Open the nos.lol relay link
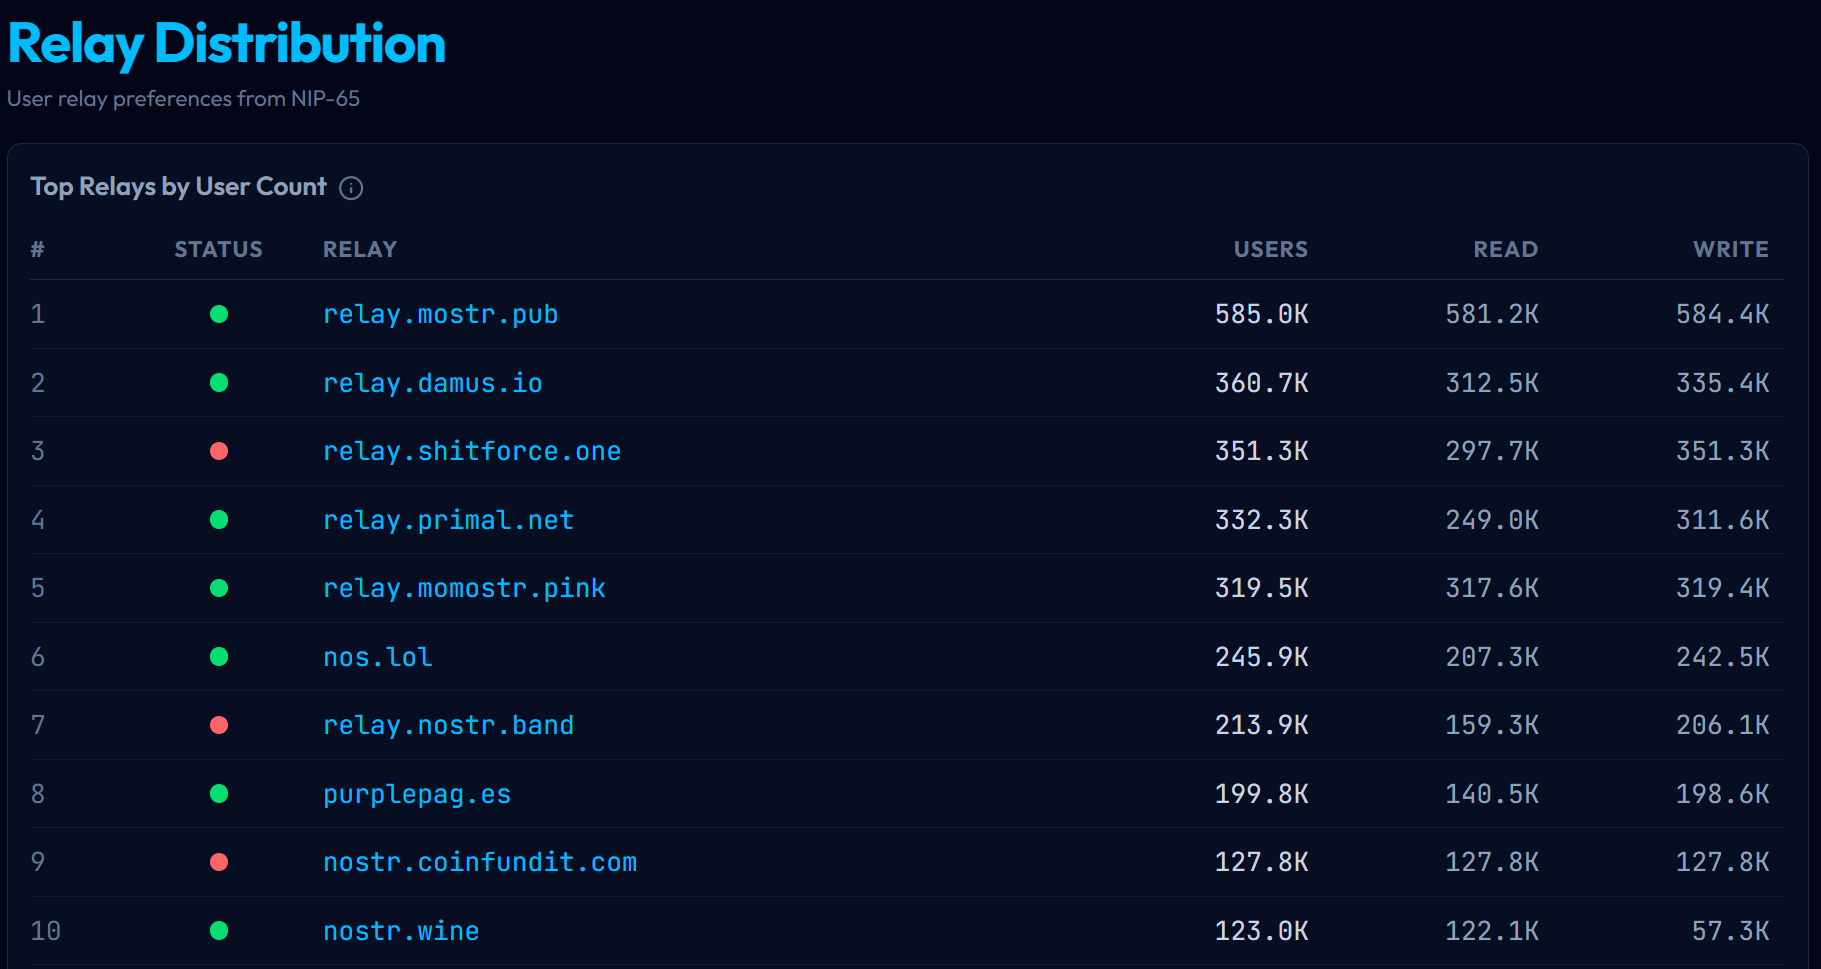This screenshot has height=969, width=1821. coord(377,657)
